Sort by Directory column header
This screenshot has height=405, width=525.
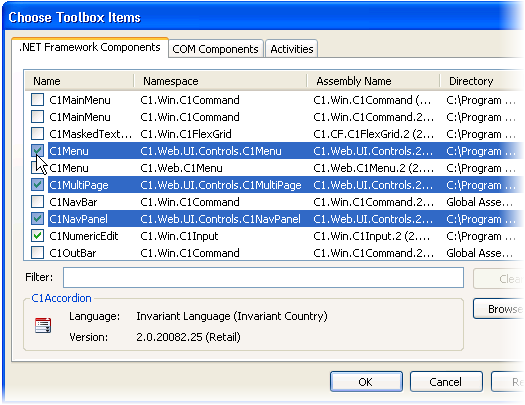pos(482,81)
